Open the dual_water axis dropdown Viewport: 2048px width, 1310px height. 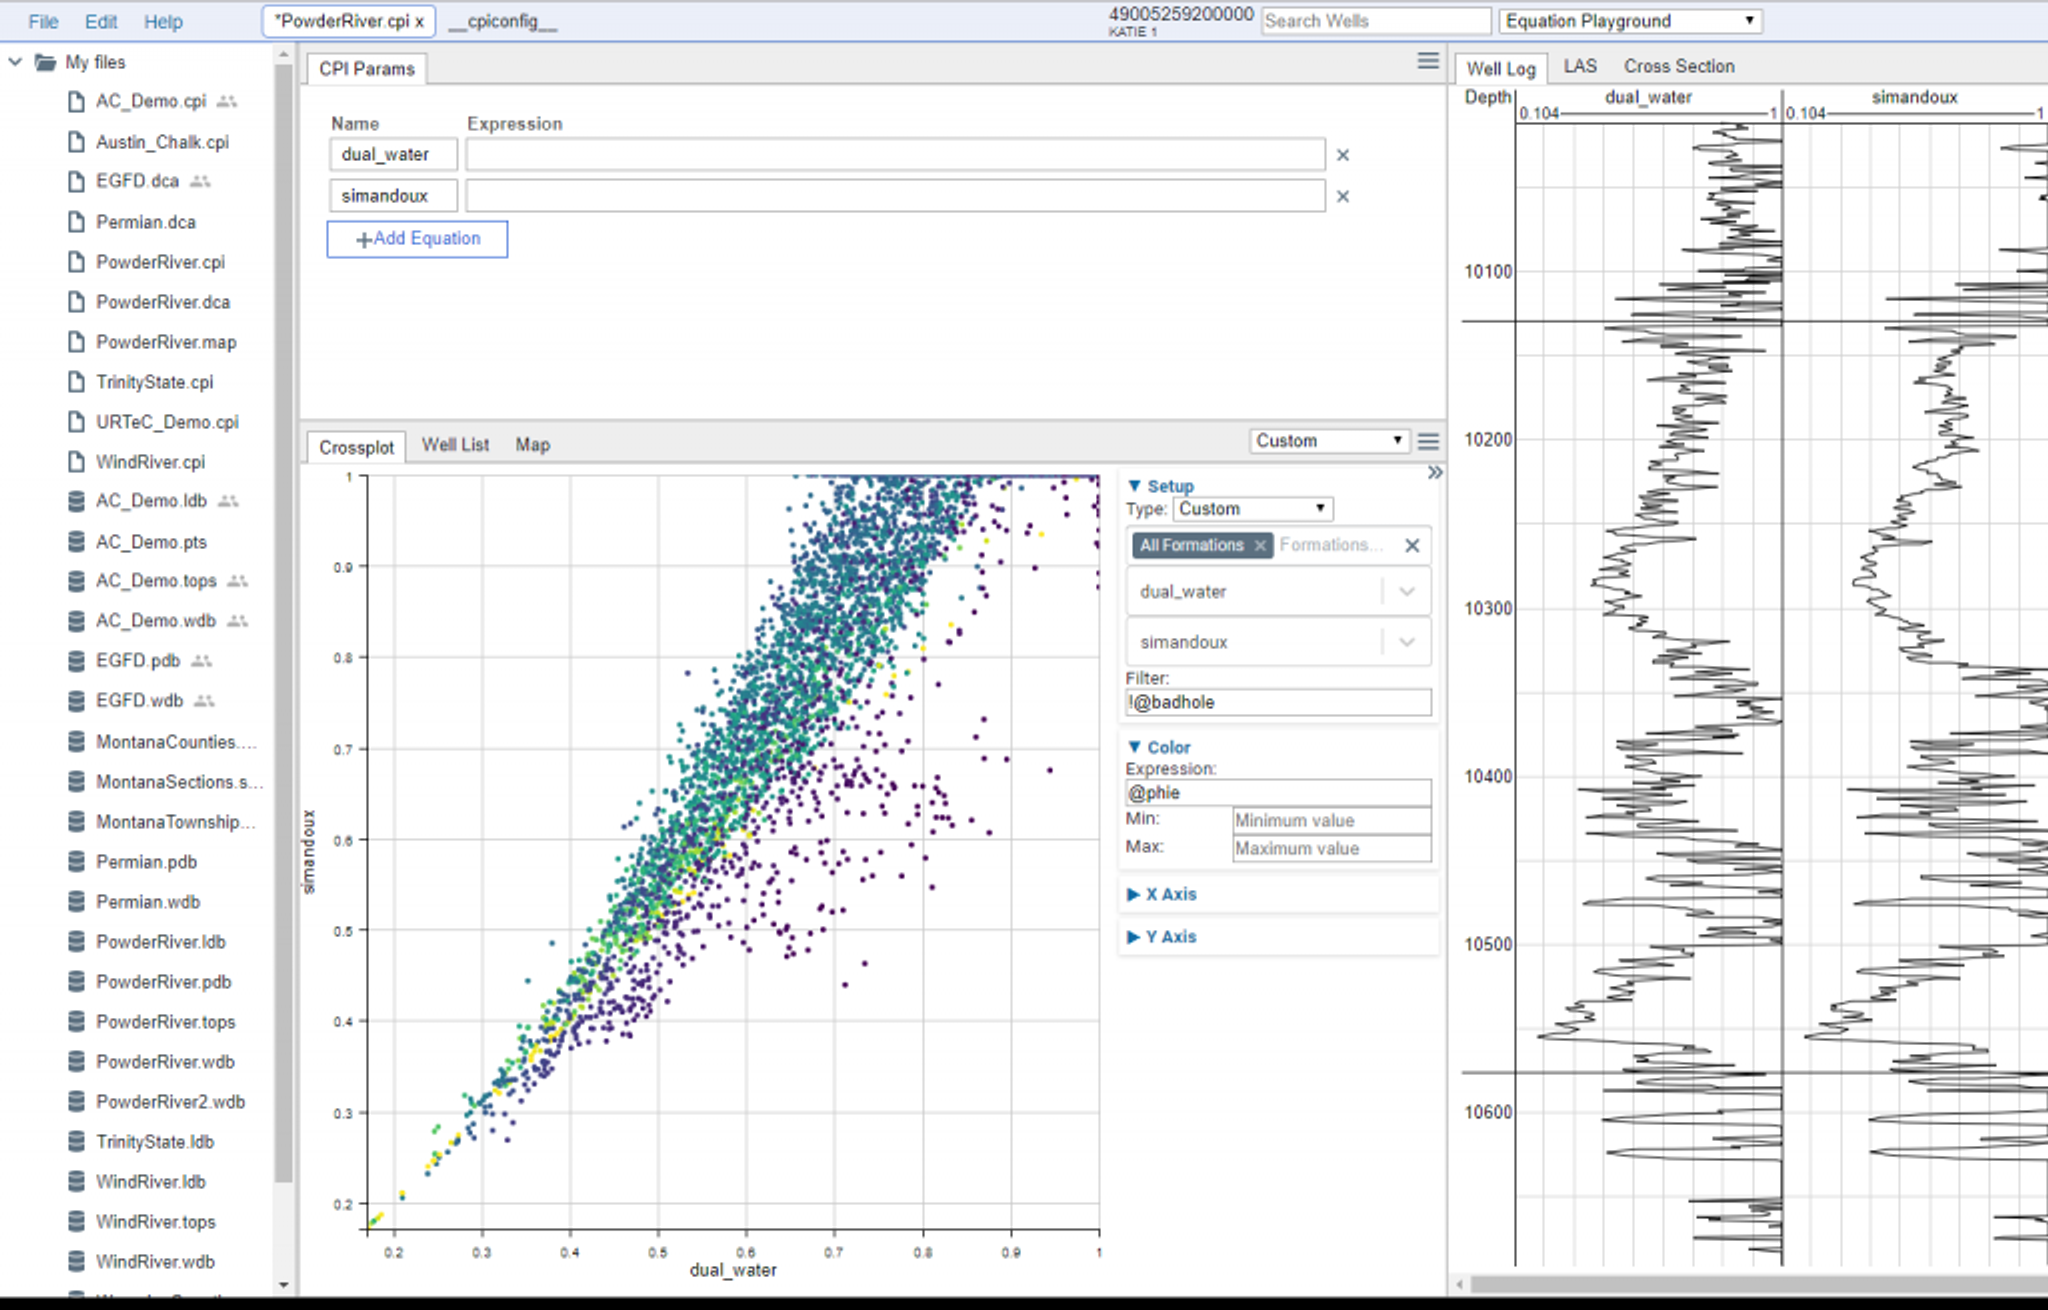coord(1407,591)
